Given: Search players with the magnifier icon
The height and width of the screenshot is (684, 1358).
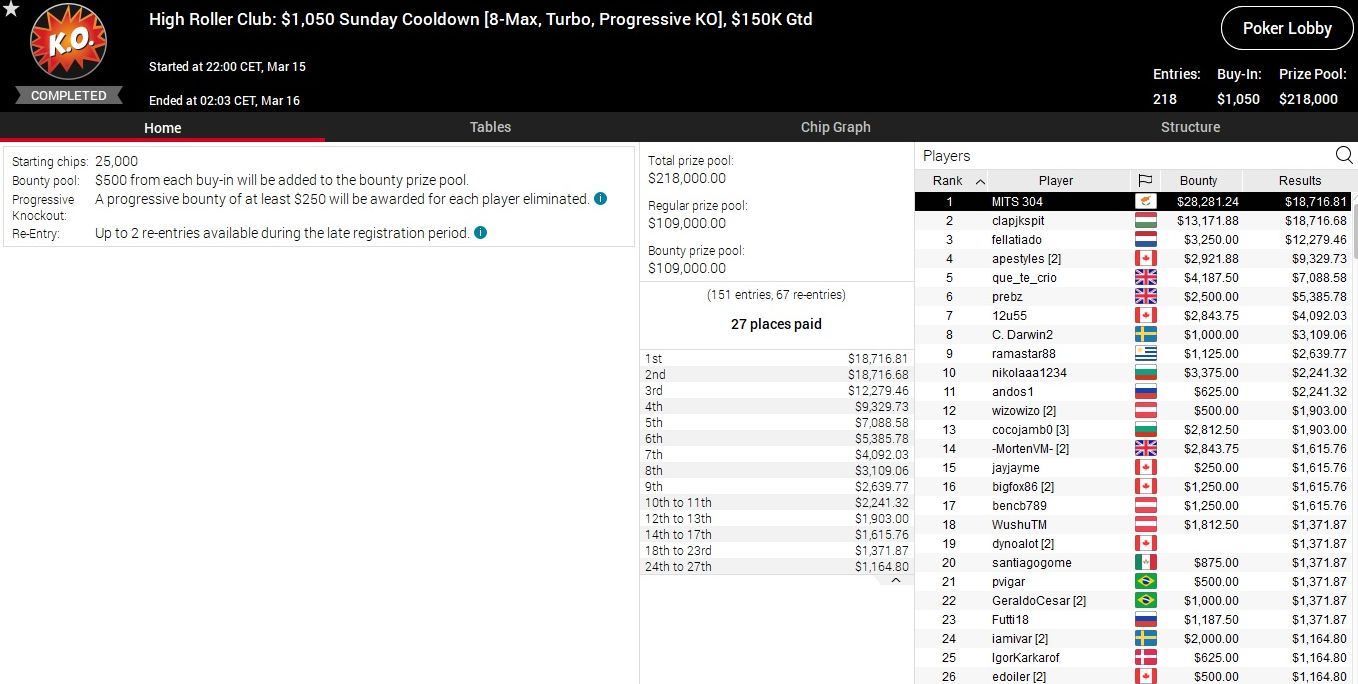Looking at the screenshot, I should [x=1344, y=155].
